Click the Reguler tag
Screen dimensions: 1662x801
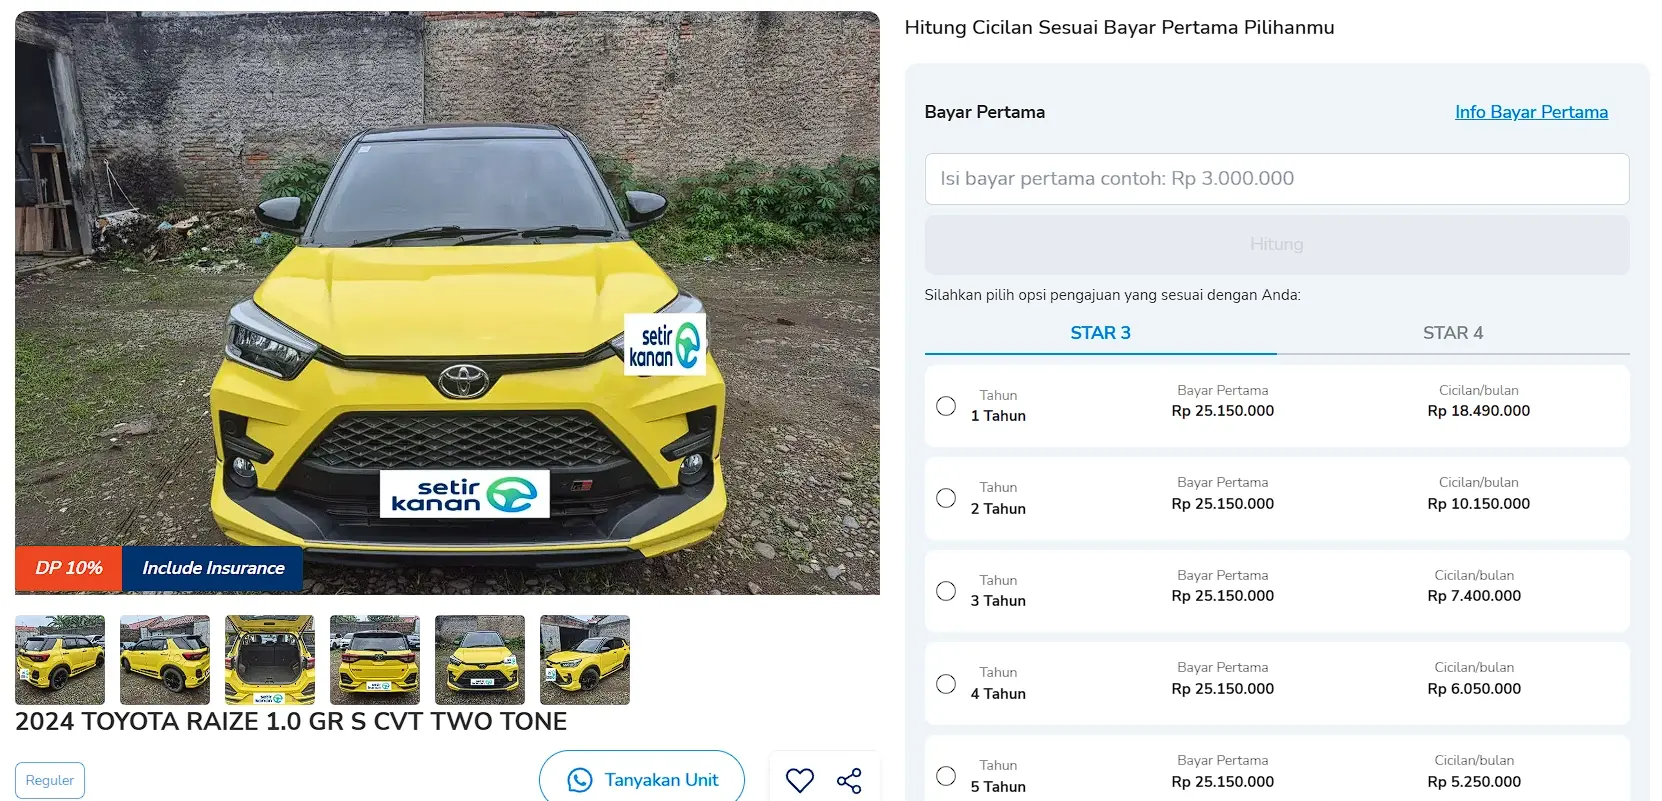(x=50, y=780)
